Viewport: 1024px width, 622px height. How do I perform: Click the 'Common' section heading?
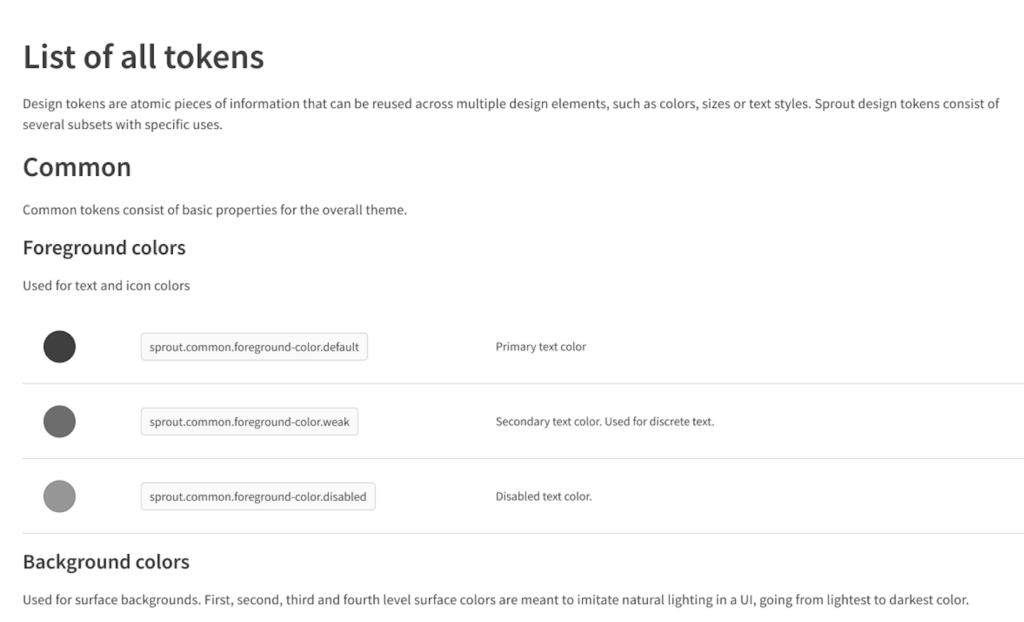pos(77,167)
